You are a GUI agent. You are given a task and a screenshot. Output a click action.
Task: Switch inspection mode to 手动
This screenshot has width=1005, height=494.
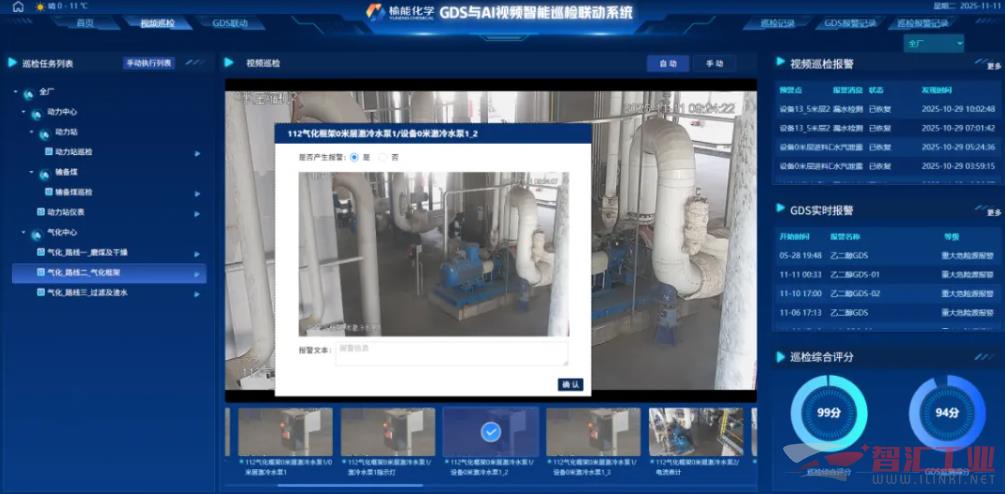tap(714, 63)
